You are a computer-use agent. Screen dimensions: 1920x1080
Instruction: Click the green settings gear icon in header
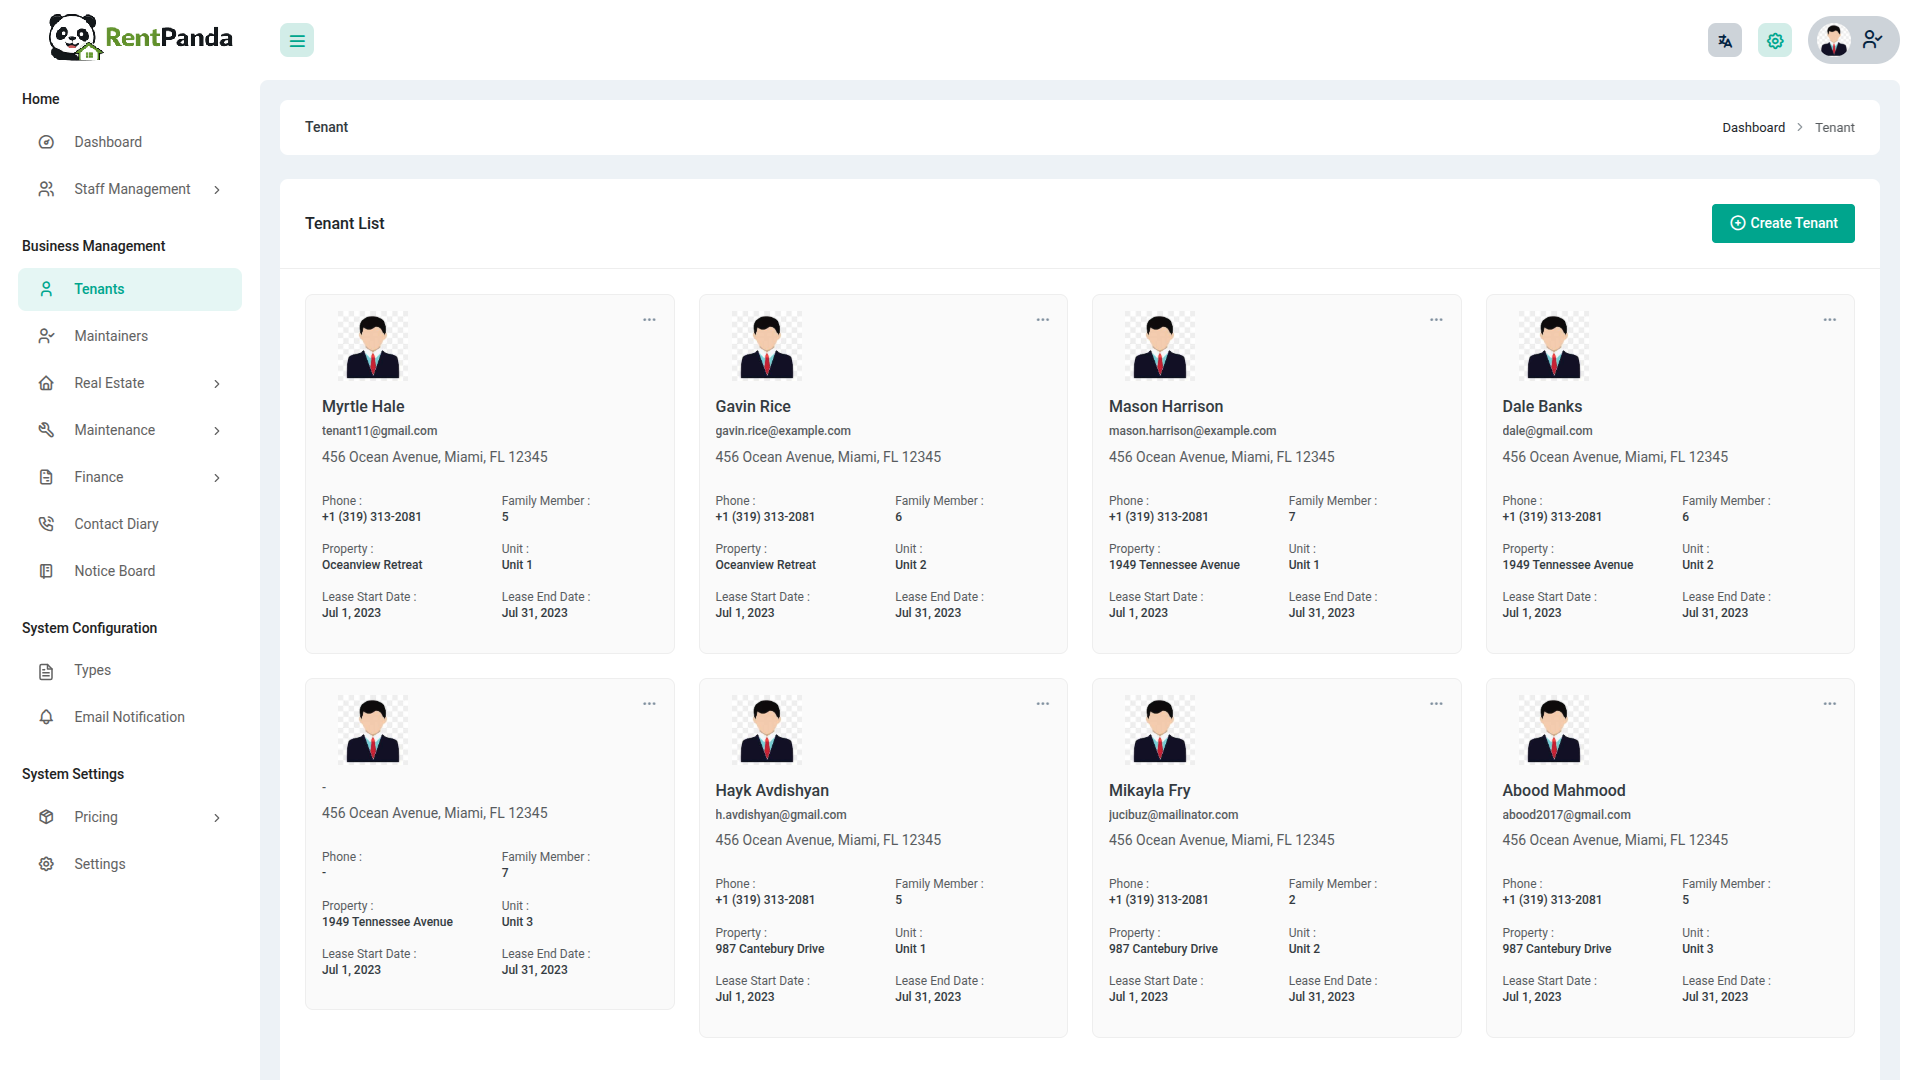(x=1775, y=41)
